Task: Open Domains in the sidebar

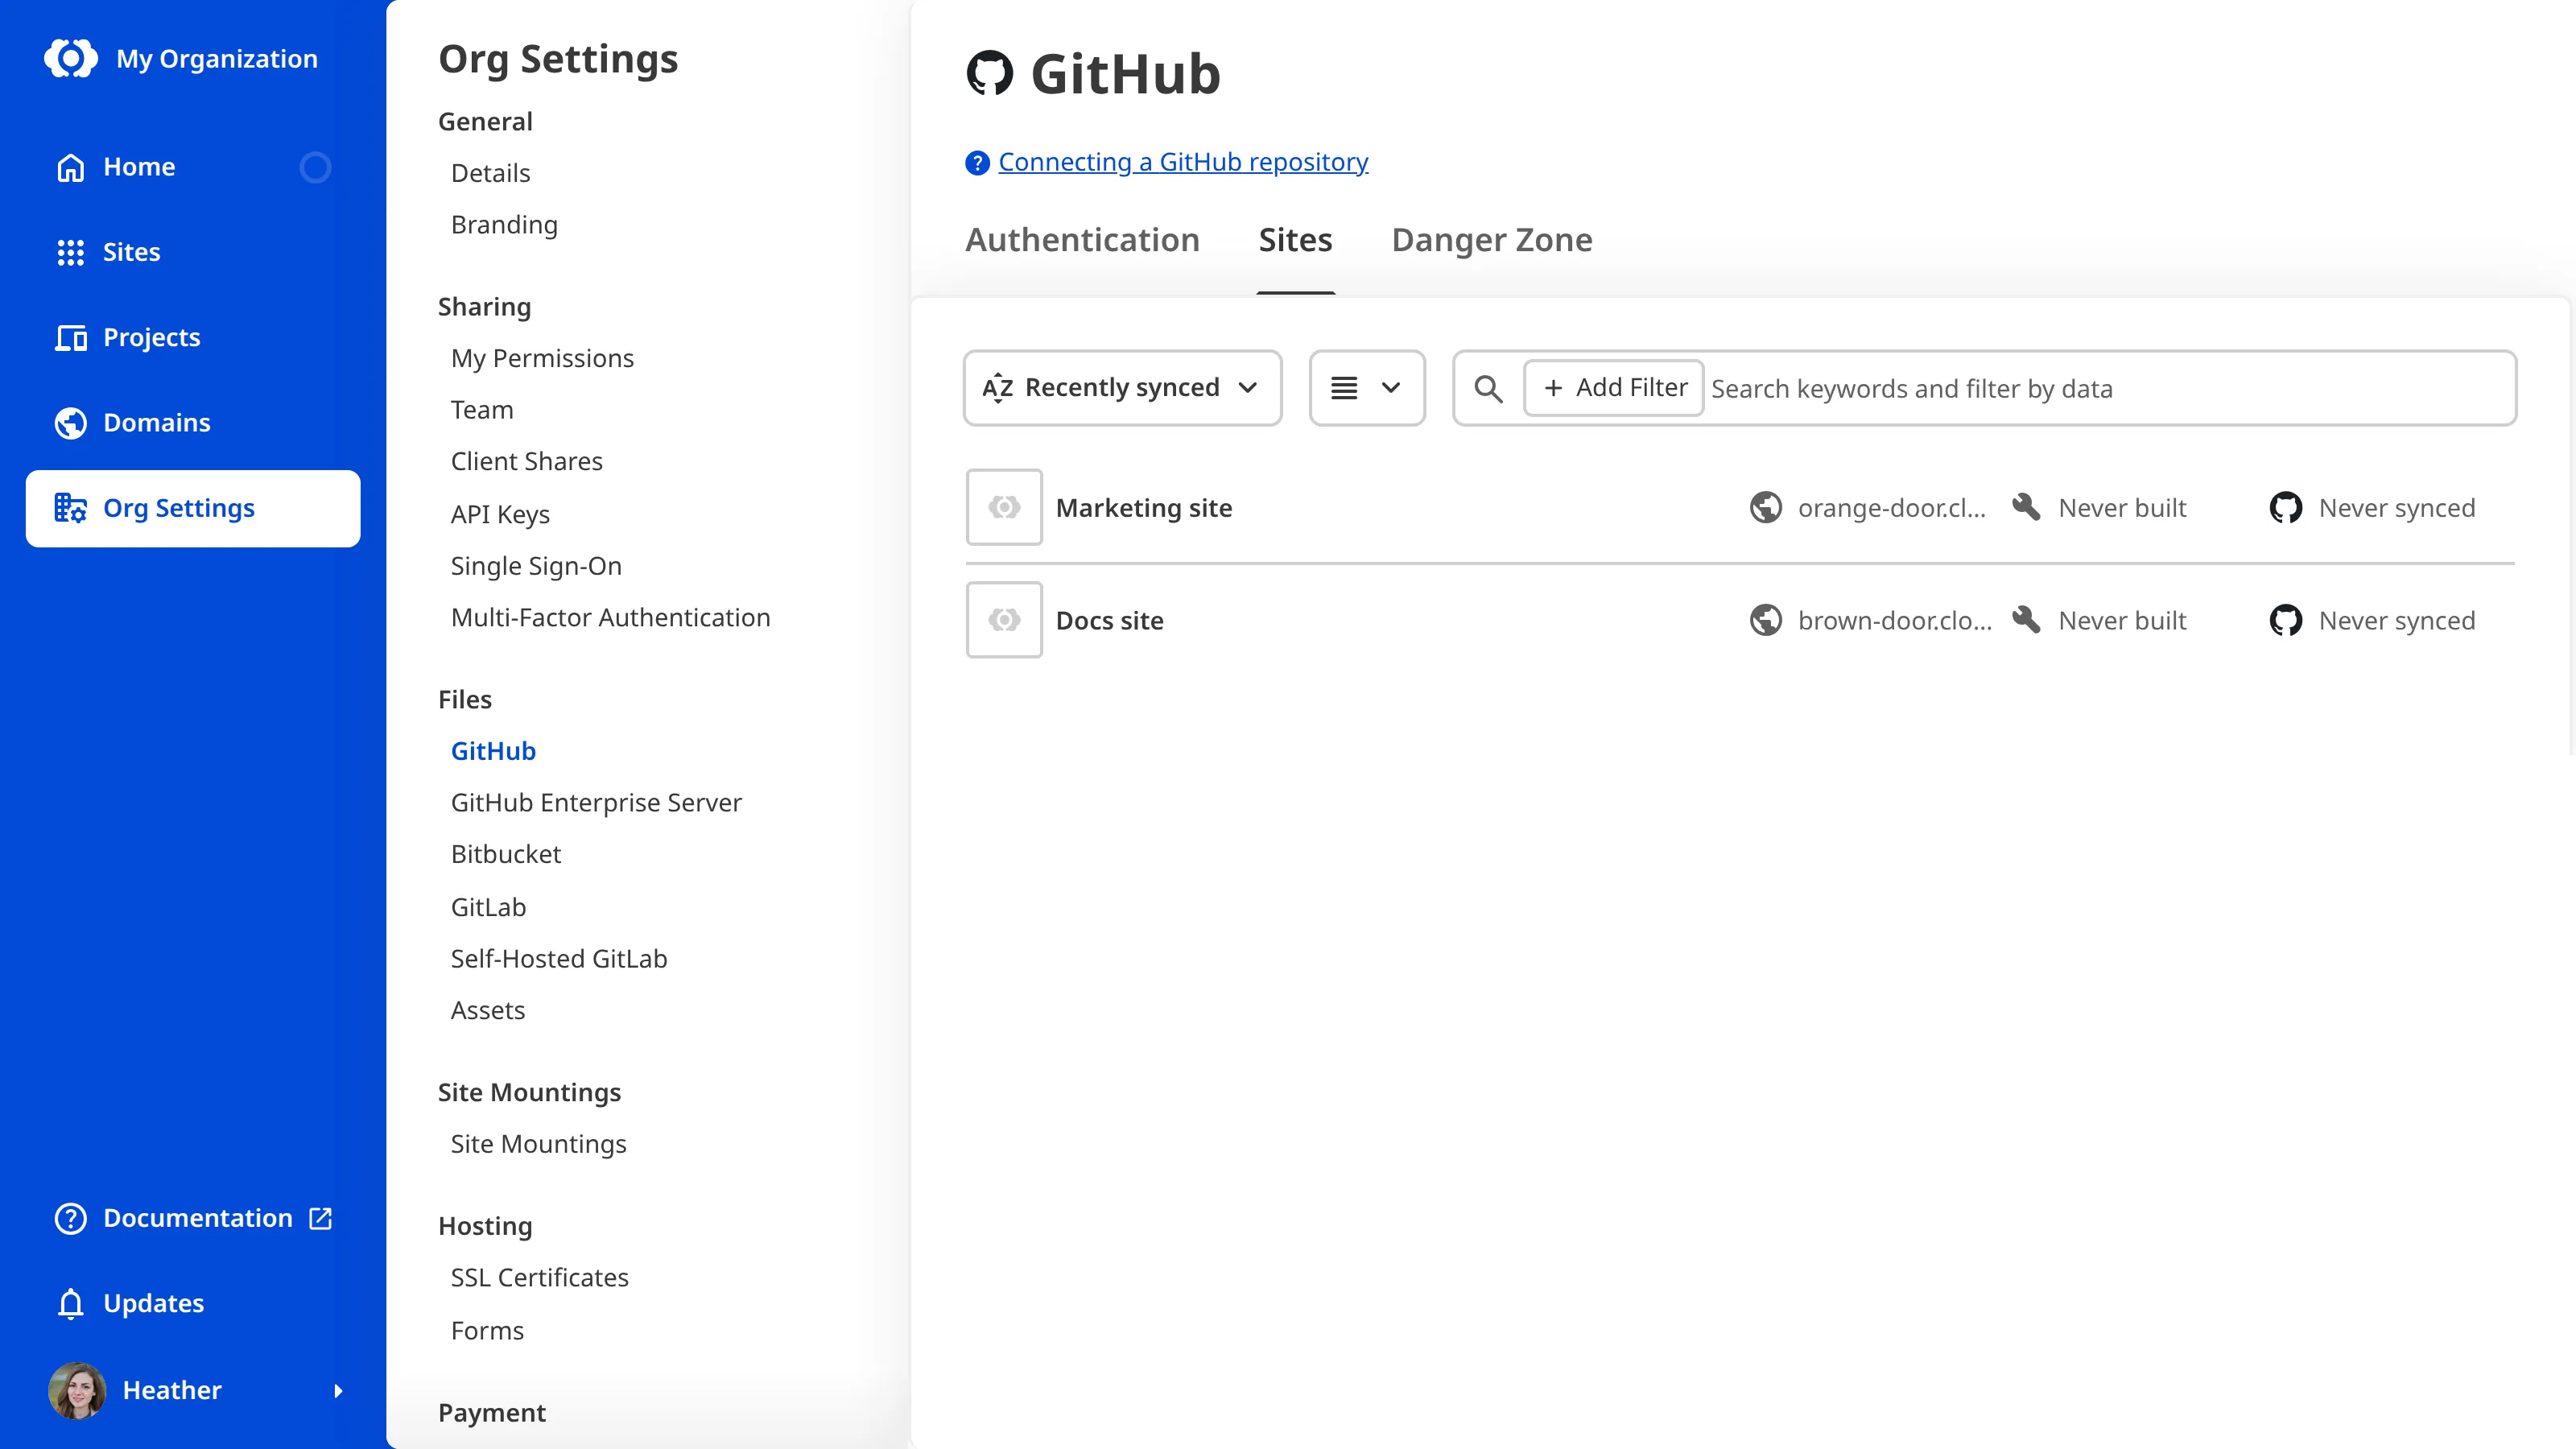Action: 193,423
